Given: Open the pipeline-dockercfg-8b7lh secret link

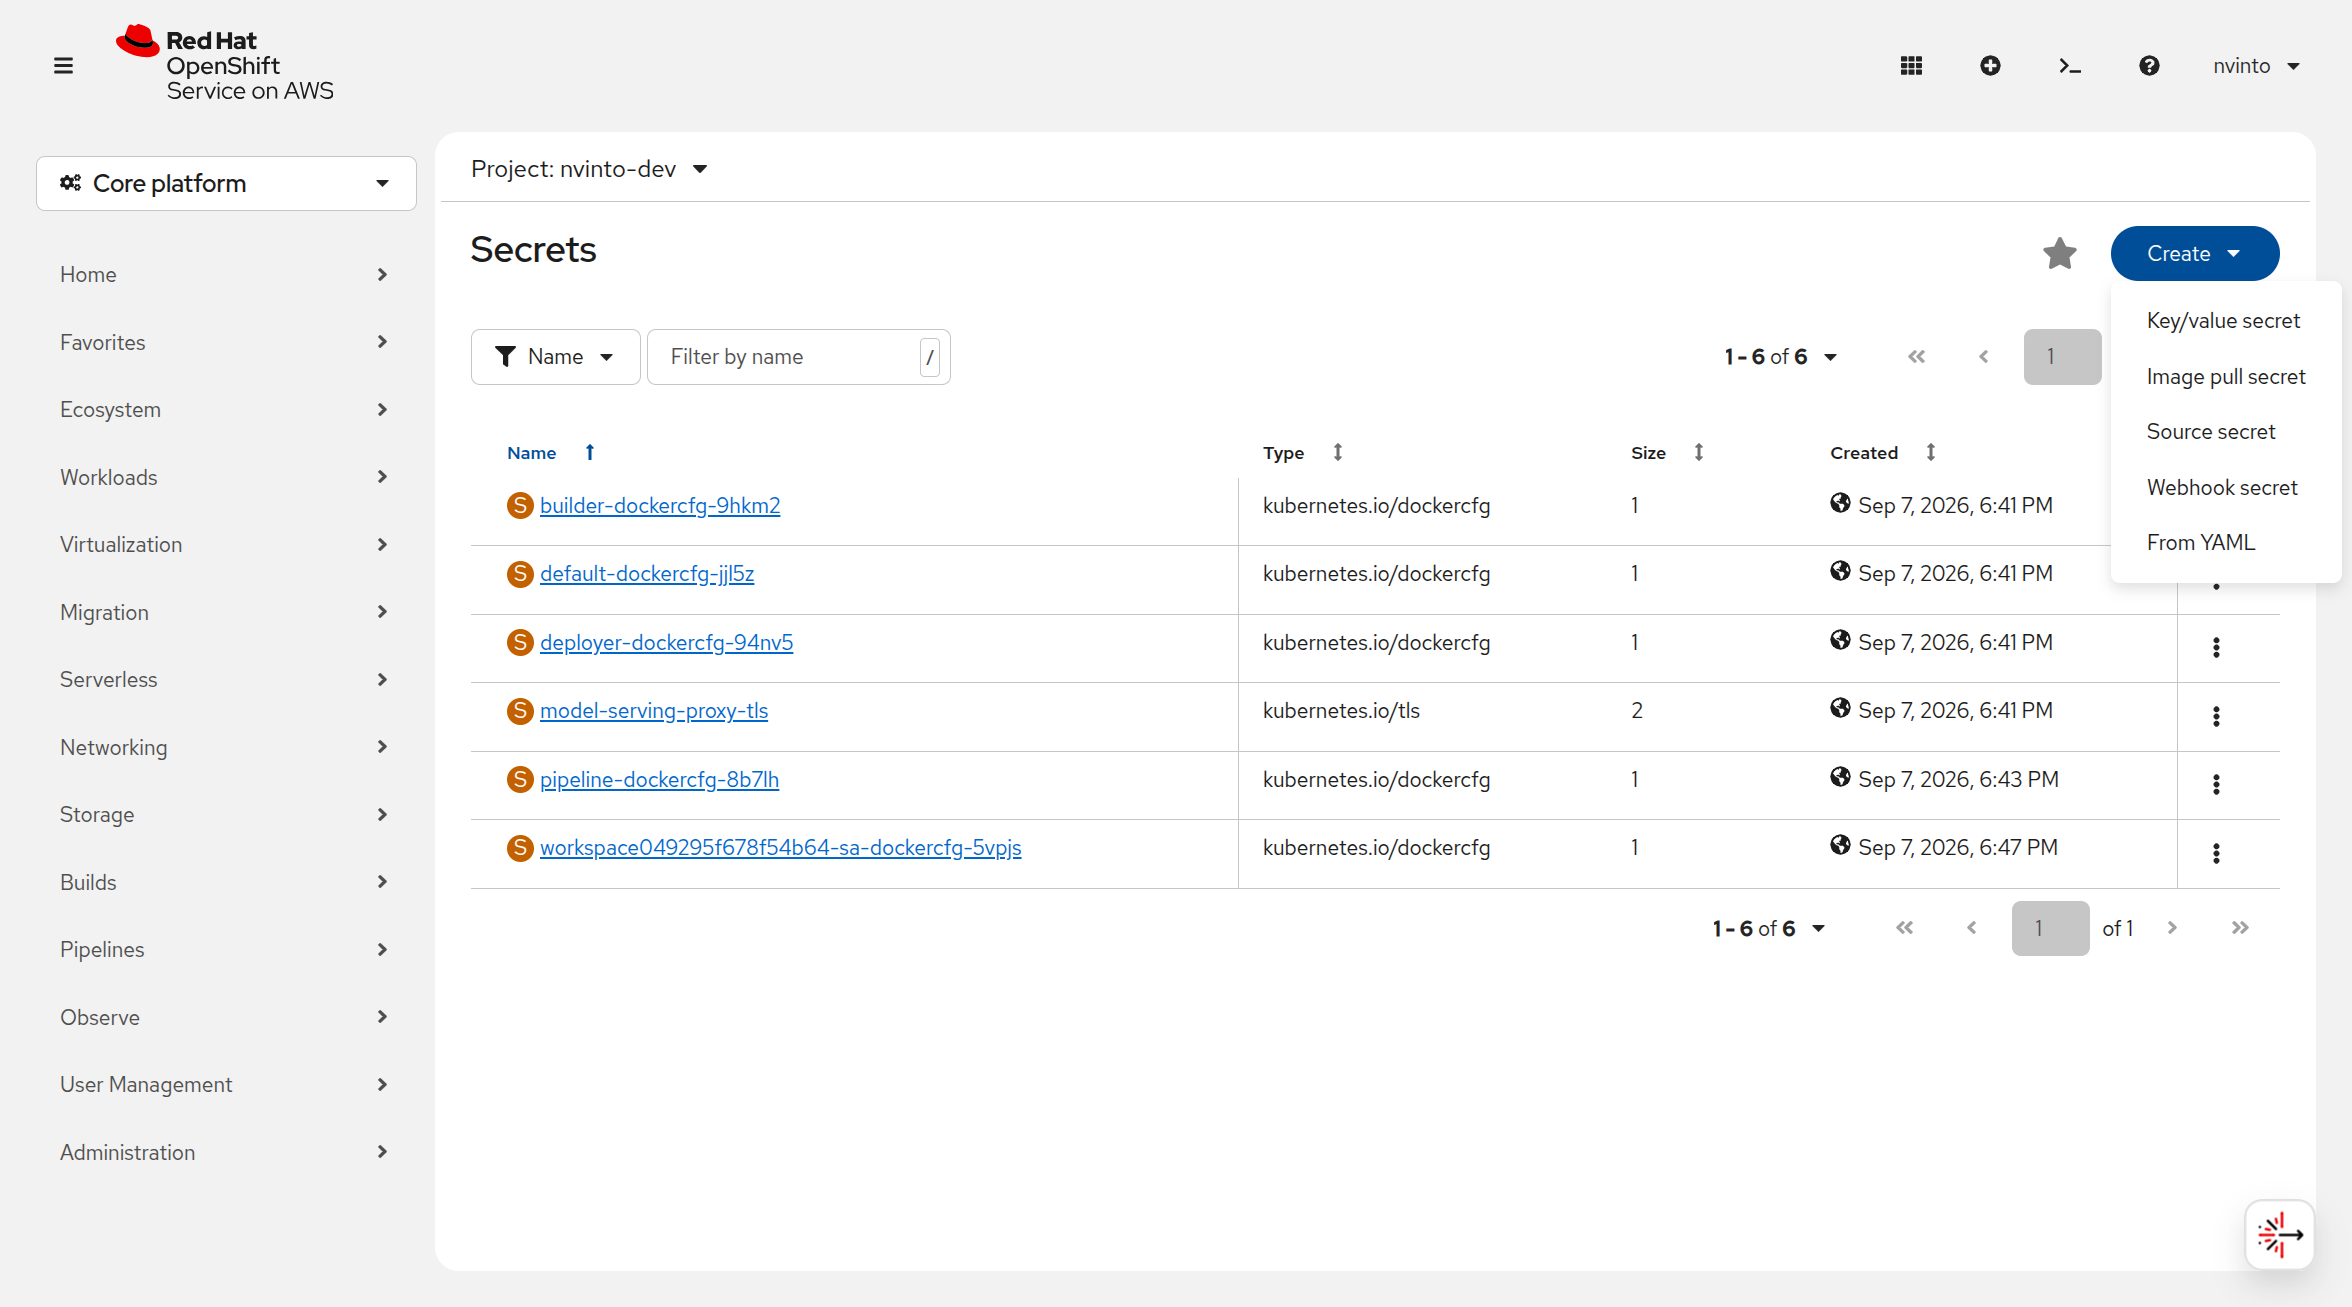Looking at the screenshot, I should 659,780.
